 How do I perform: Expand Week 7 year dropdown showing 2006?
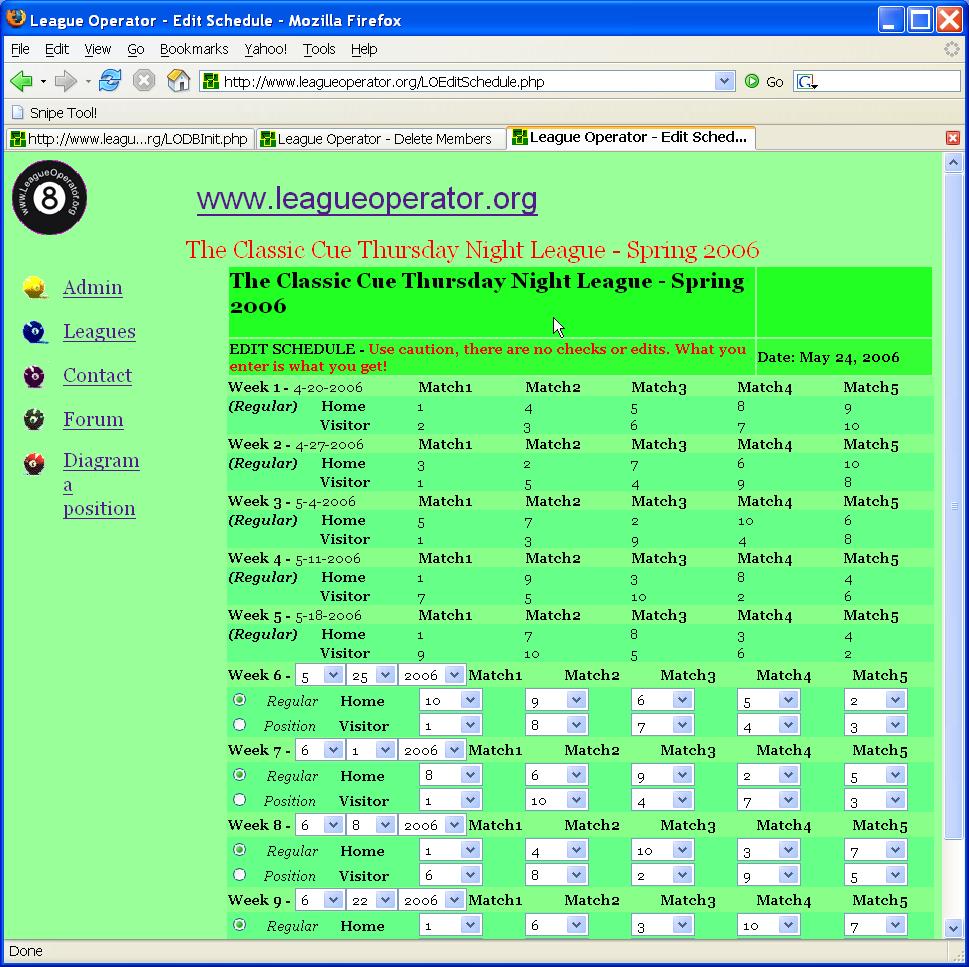[431, 750]
